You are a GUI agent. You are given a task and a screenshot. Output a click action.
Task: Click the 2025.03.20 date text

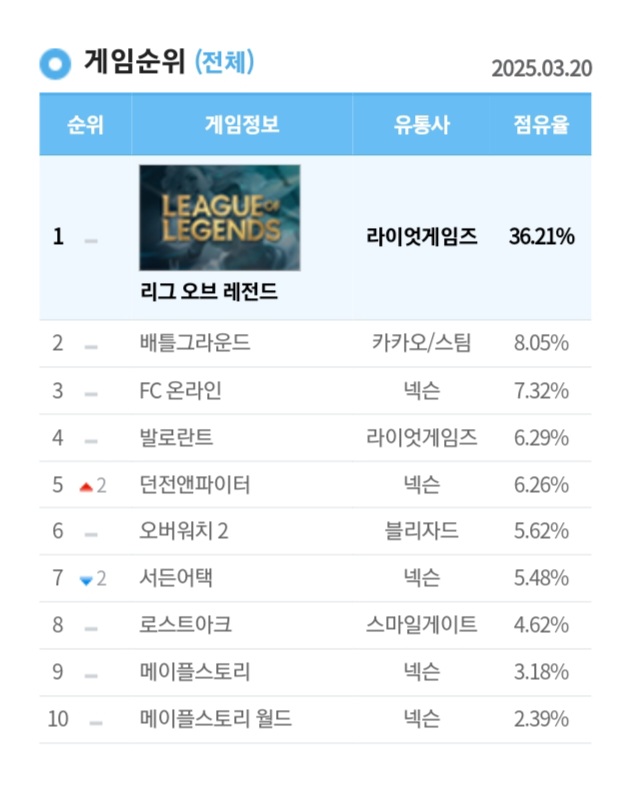542,68
